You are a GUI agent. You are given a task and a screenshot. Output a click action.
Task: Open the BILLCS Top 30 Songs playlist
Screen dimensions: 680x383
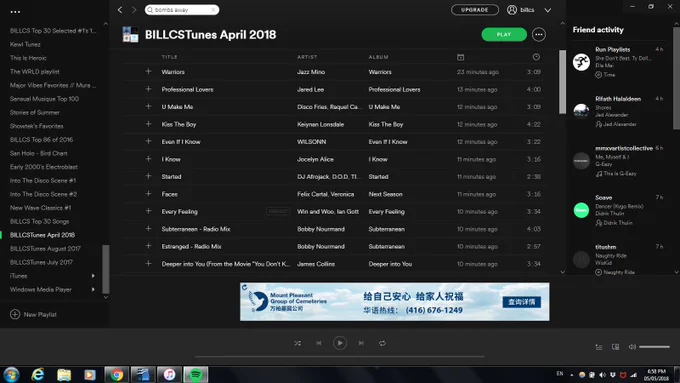coord(39,221)
